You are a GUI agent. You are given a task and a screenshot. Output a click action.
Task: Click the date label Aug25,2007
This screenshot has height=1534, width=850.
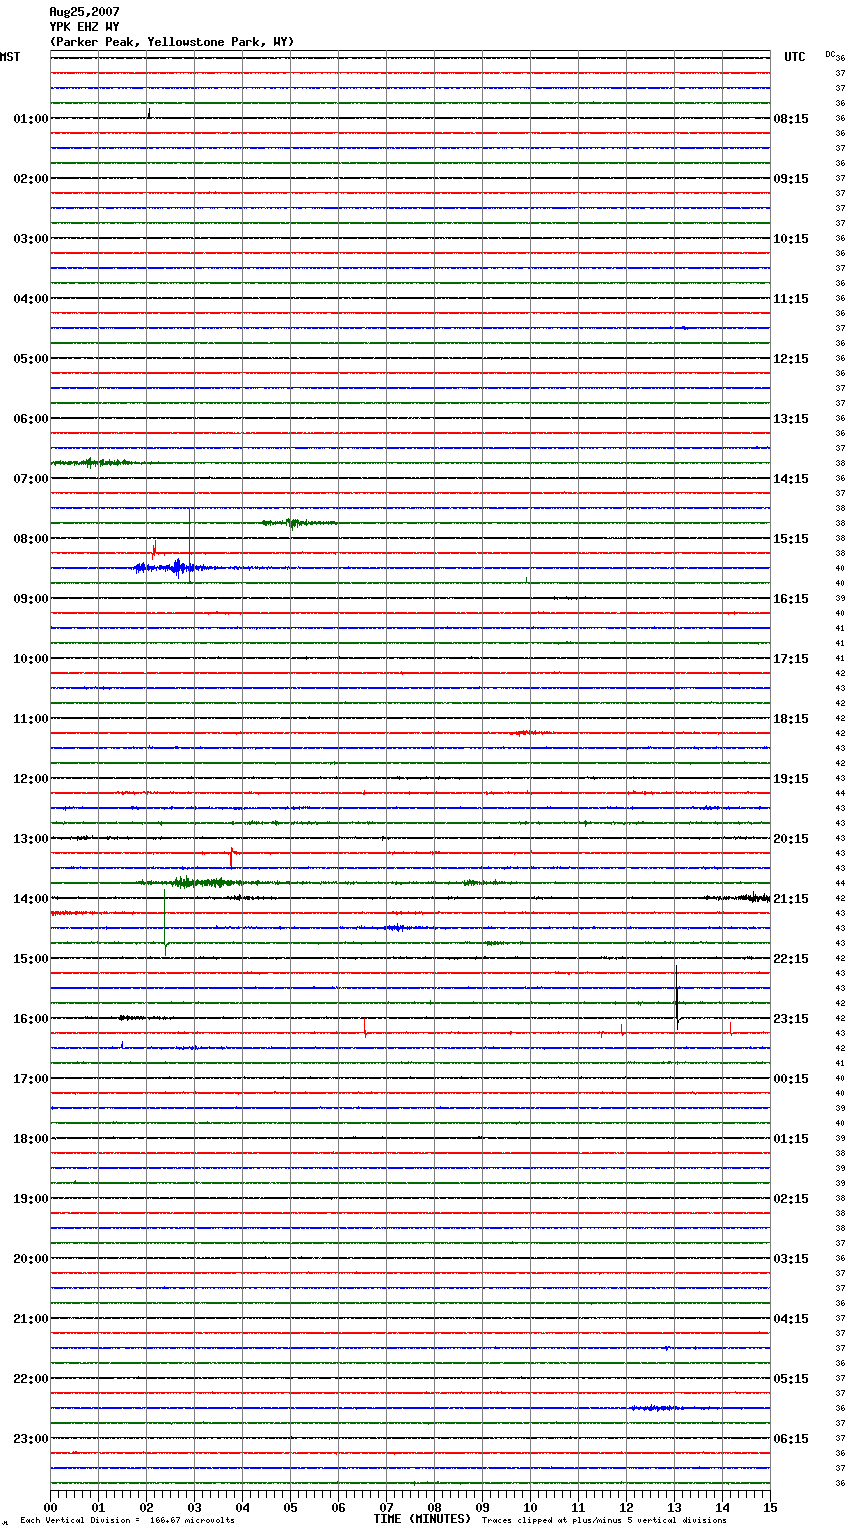84,12
